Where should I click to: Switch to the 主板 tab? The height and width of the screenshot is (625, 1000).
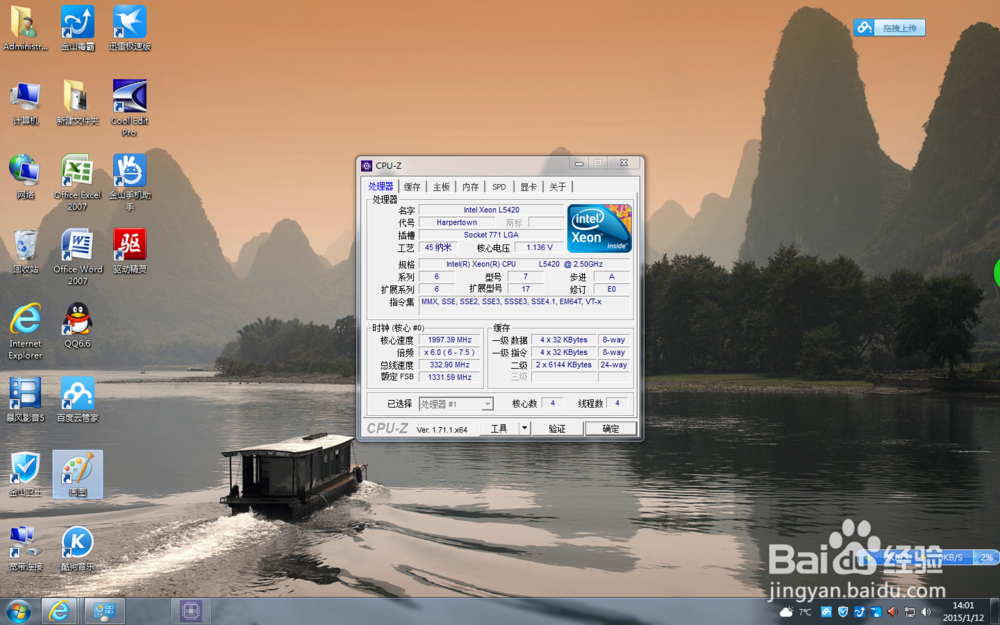(441, 187)
